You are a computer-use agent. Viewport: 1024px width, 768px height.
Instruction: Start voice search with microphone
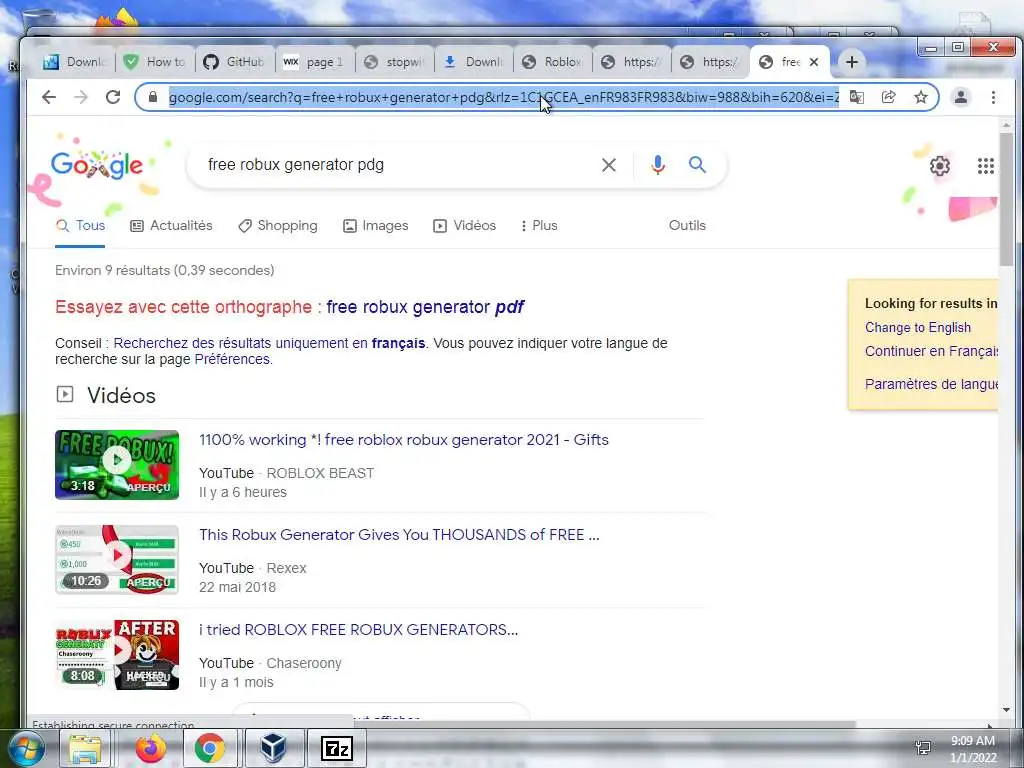658,165
